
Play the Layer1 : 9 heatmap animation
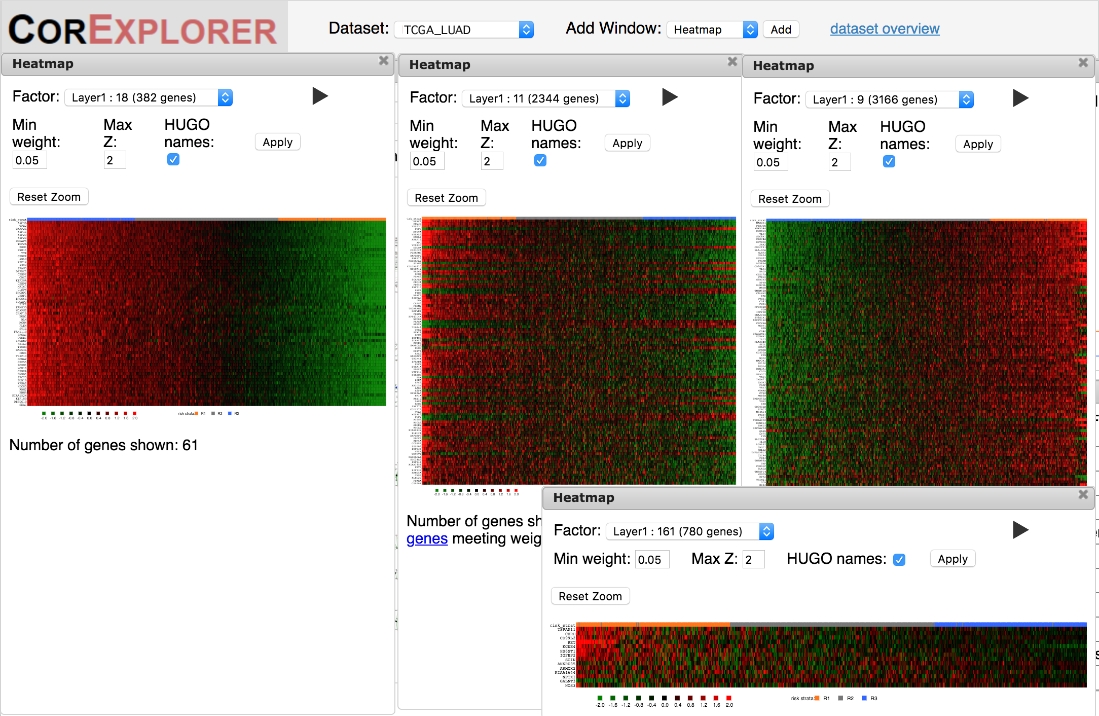[x=1020, y=98]
